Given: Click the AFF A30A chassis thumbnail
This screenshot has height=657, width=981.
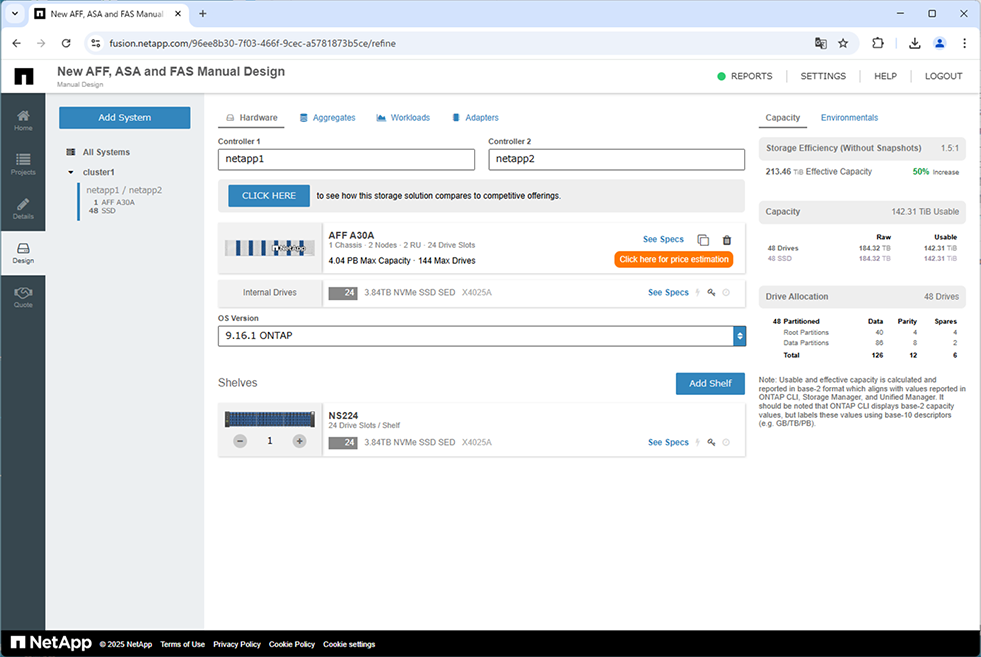Looking at the screenshot, I should [270, 248].
